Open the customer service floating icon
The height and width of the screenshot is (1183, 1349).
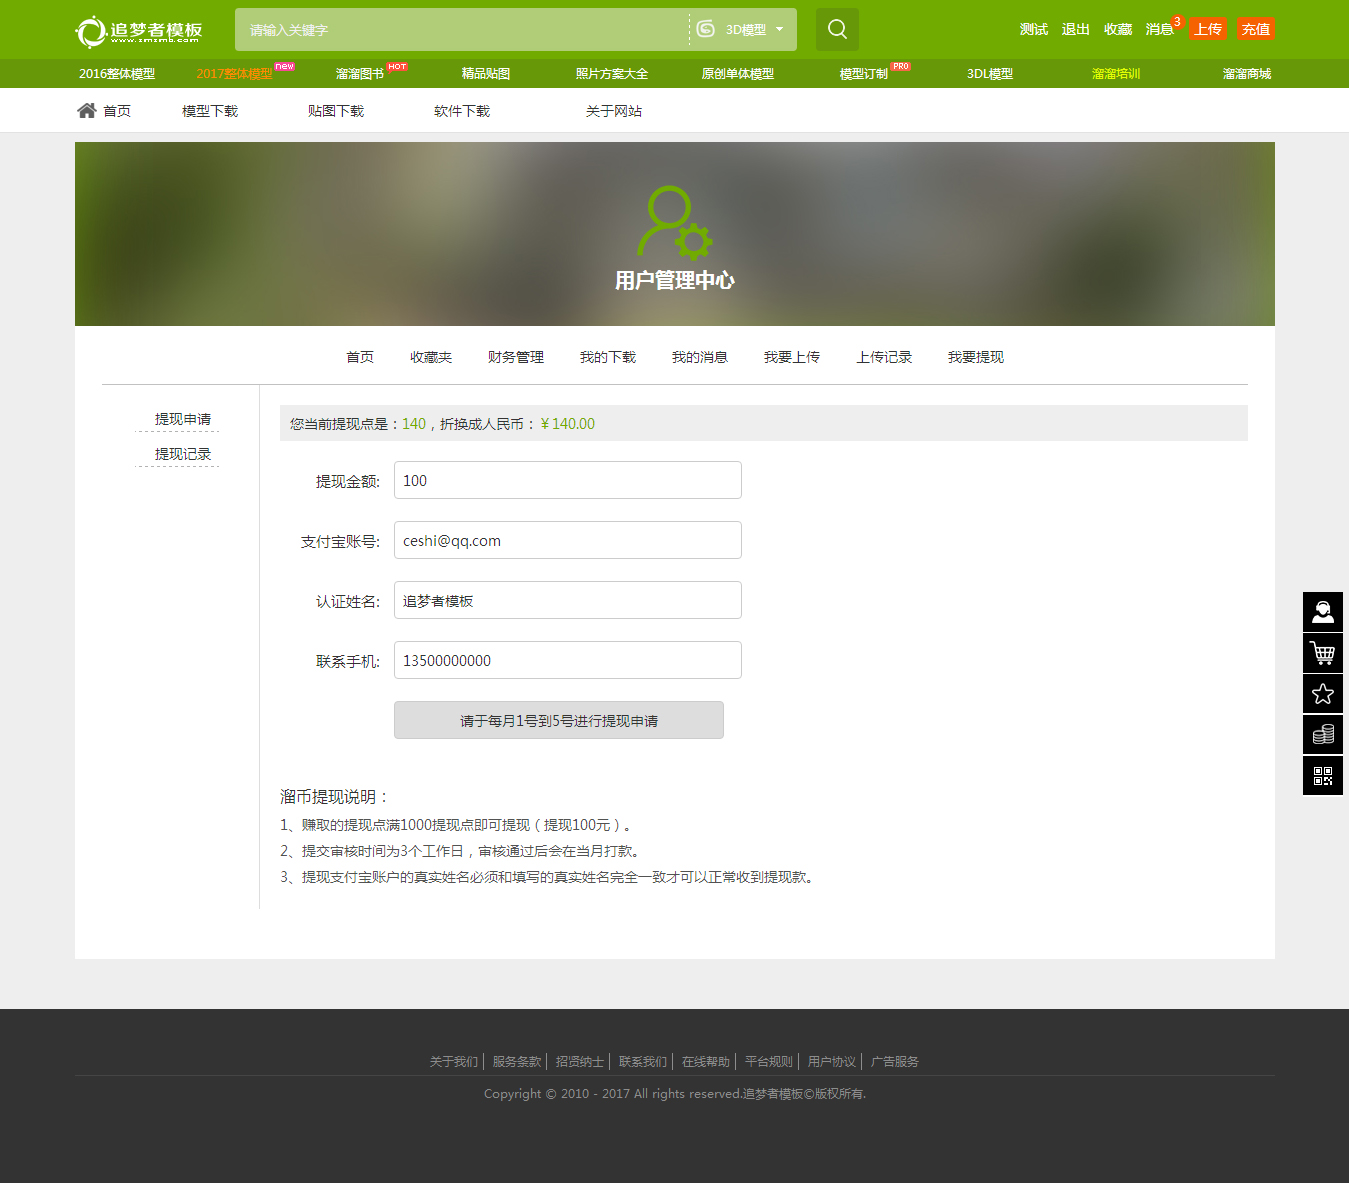coord(1322,612)
